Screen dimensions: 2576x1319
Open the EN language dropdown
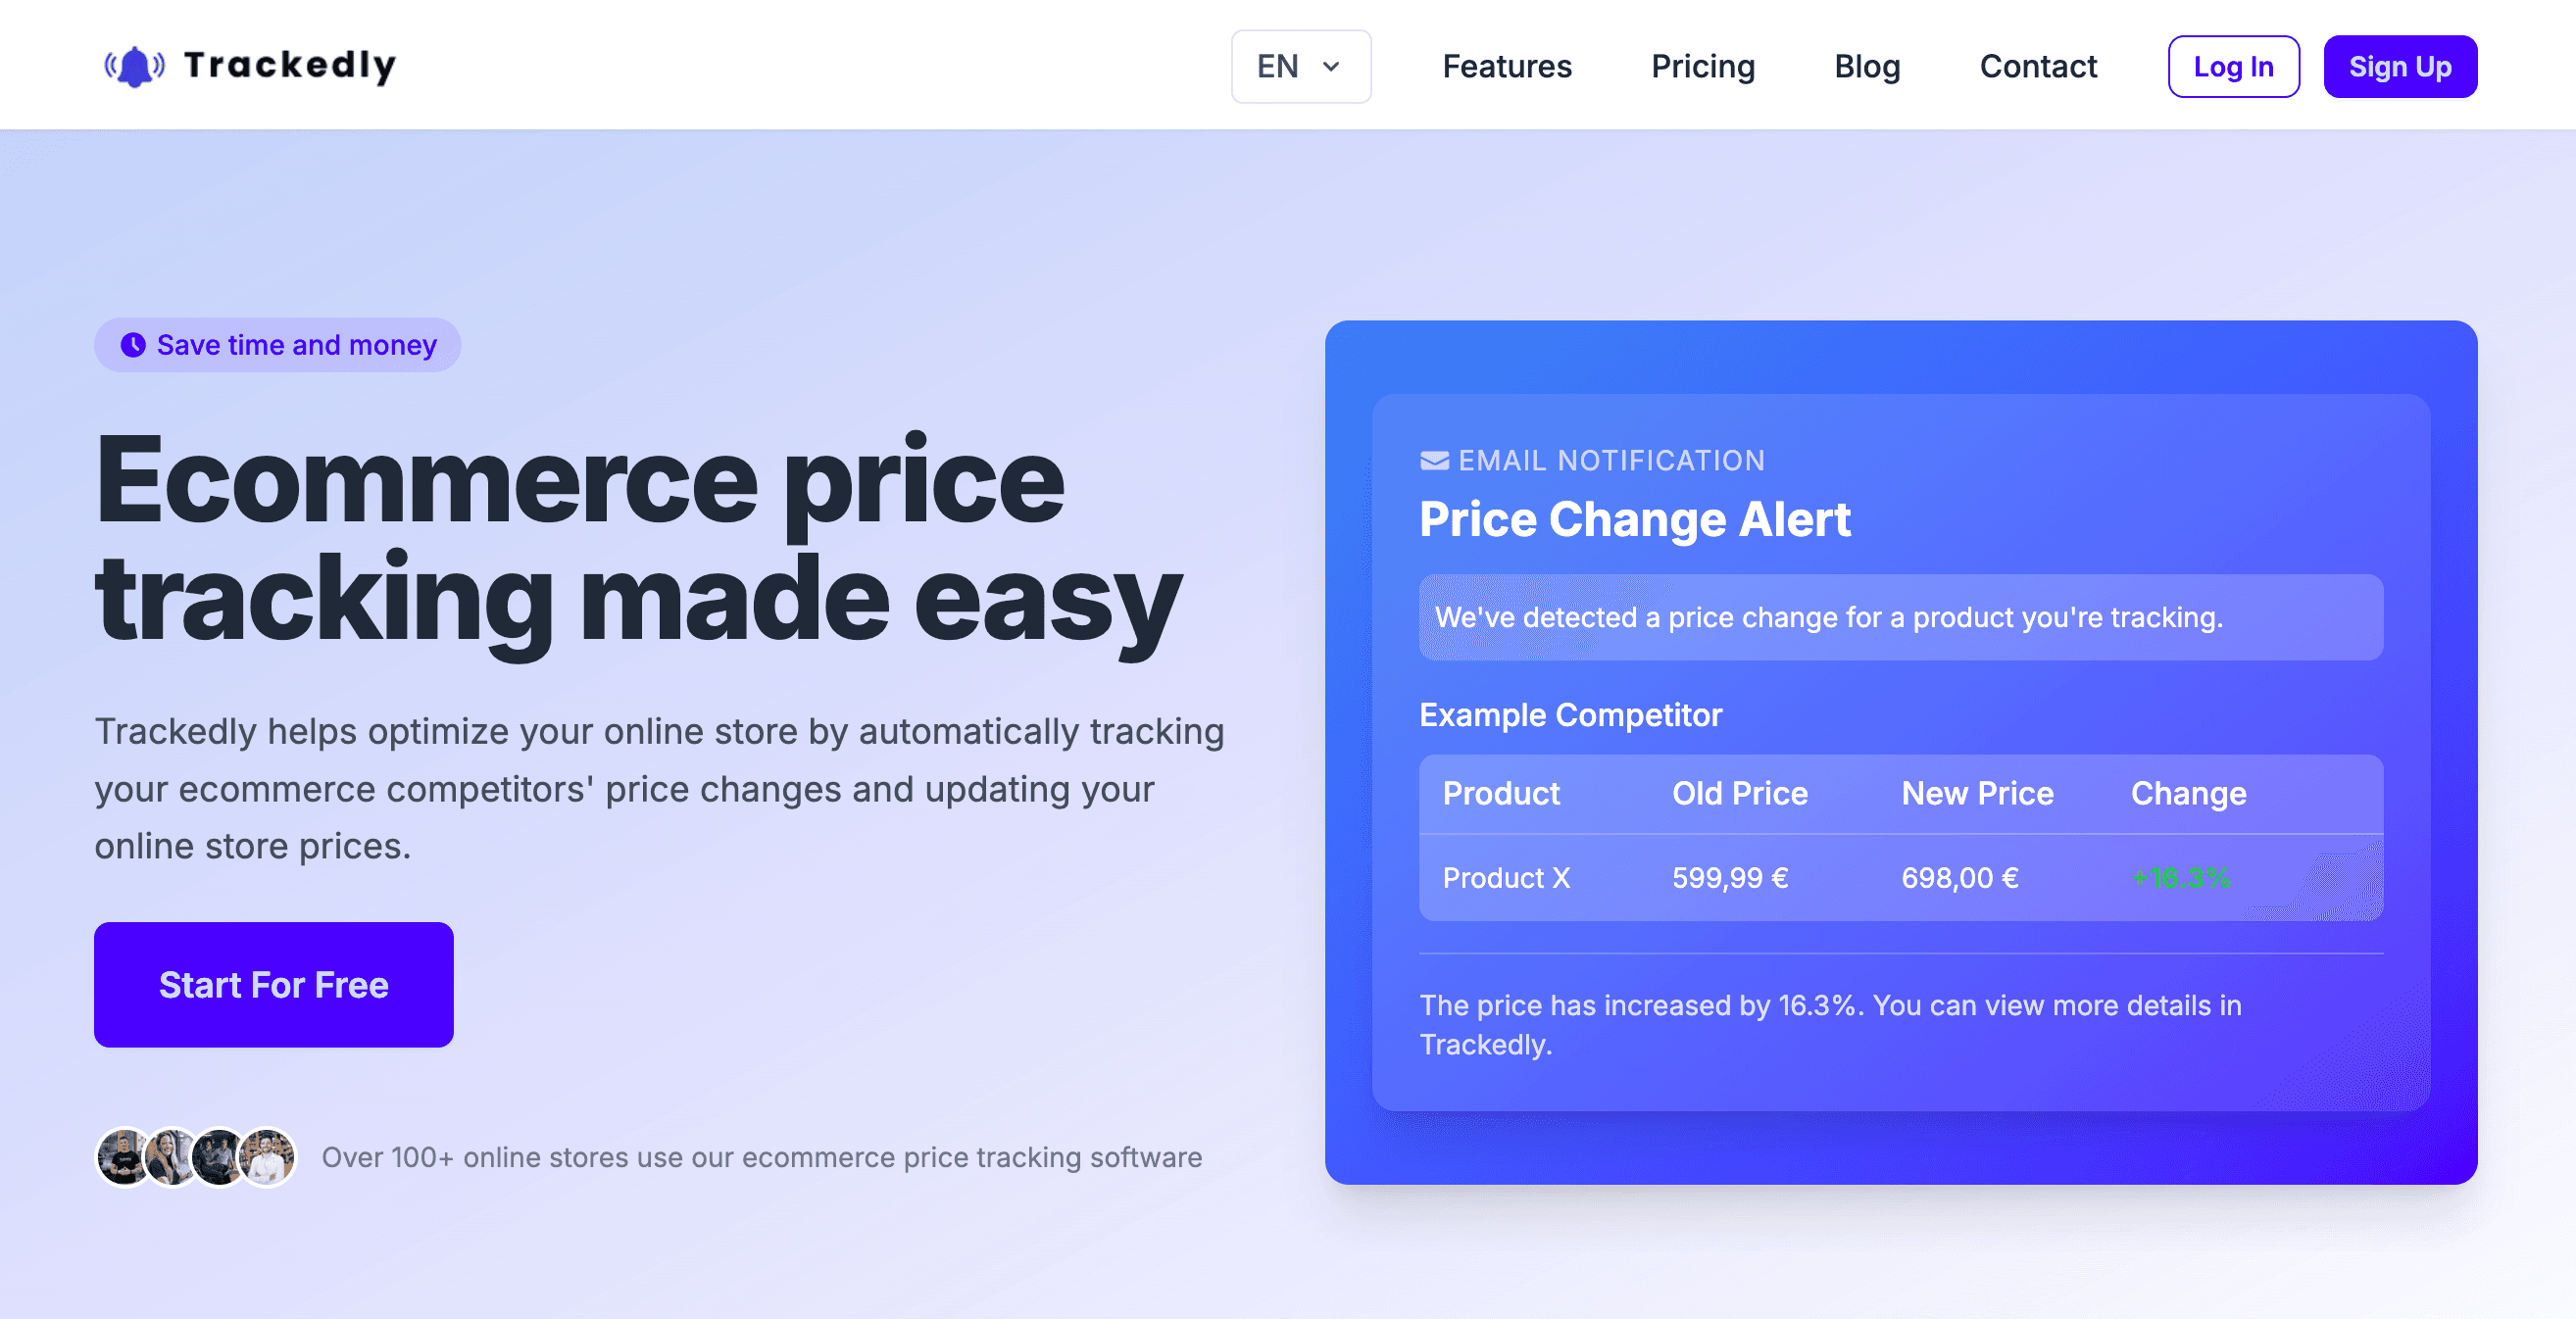point(1300,67)
